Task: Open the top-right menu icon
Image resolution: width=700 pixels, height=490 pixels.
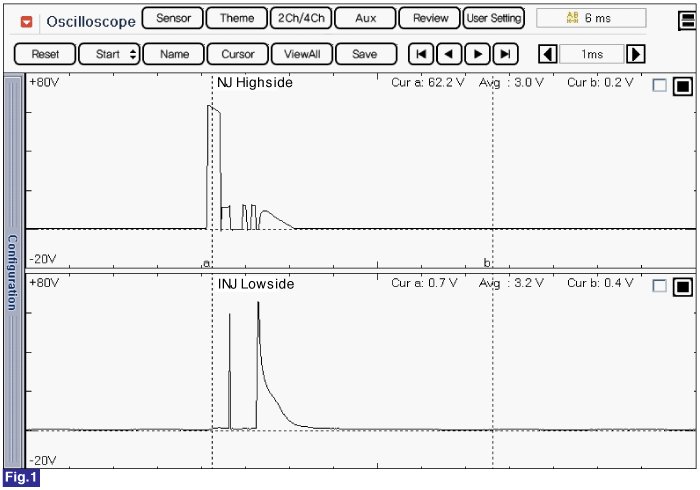Action: coord(686,19)
